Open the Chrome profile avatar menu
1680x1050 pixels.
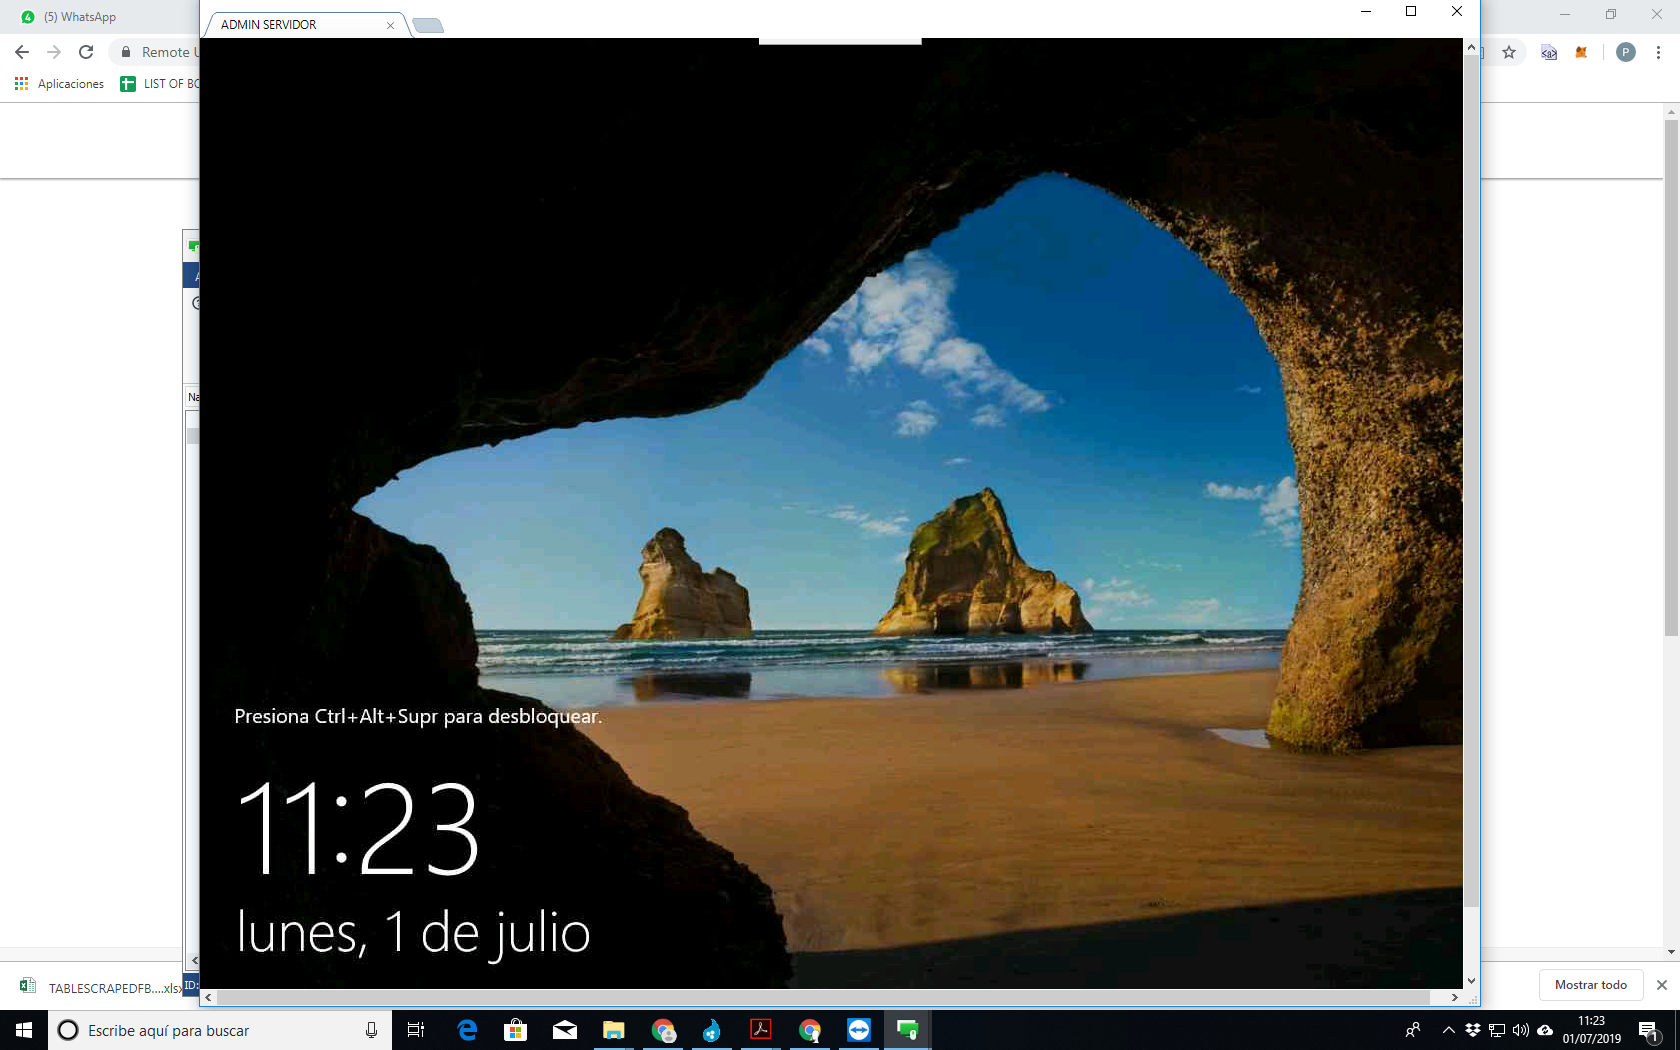coord(1626,53)
